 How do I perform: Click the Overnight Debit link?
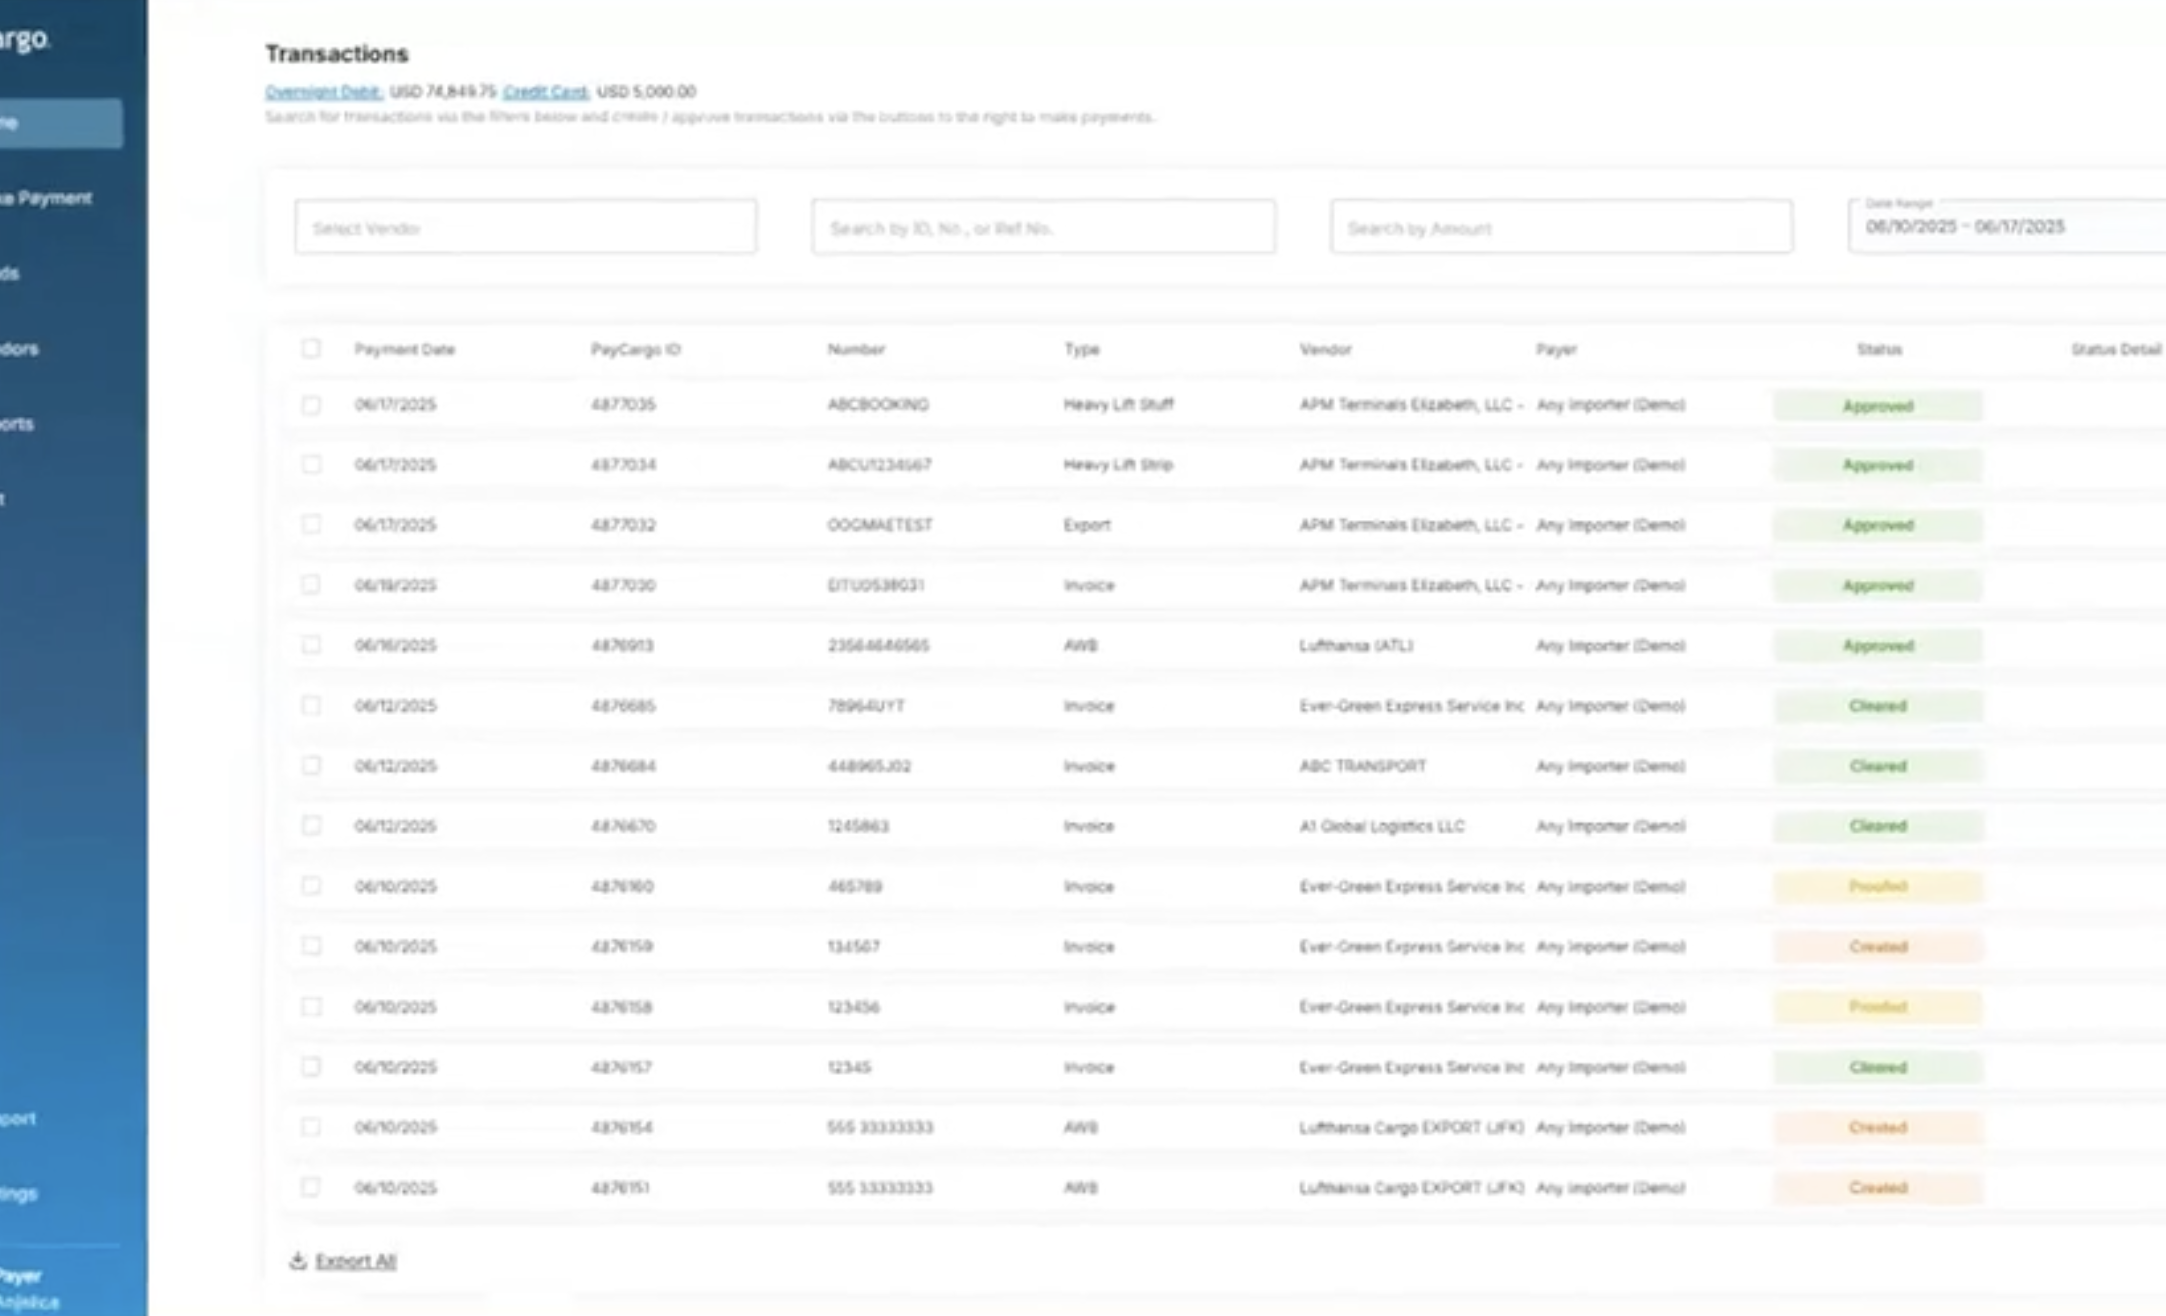coord(323,92)
